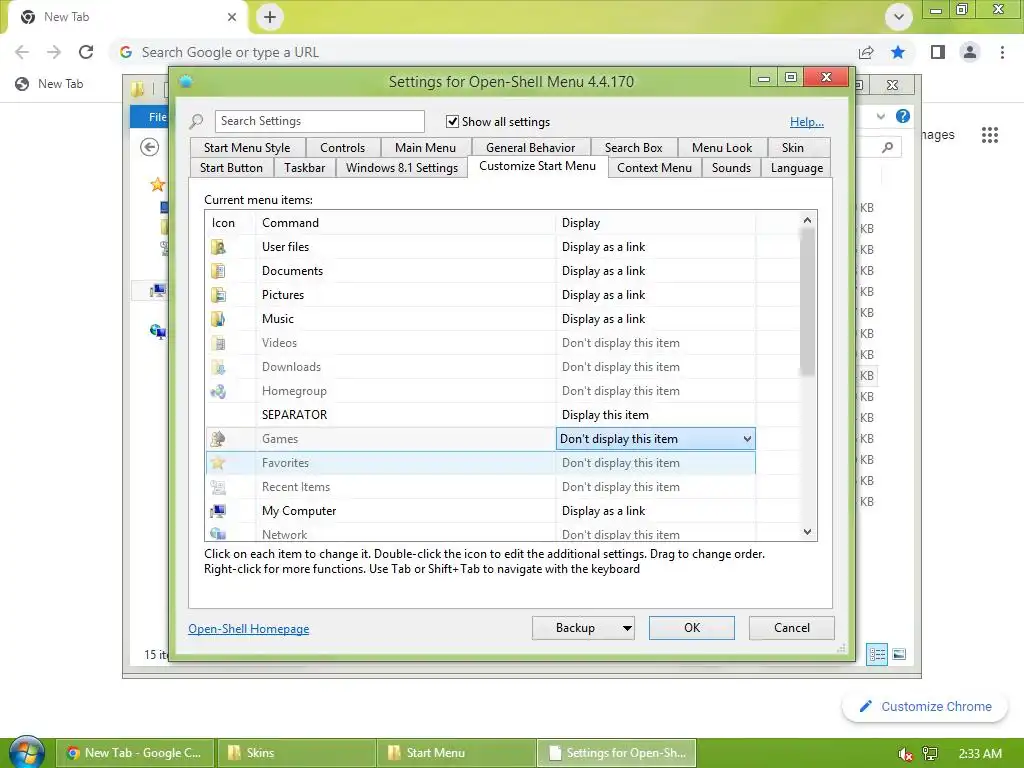This screenshot has width=1024, height=768.
Task: Open a new Chrome tab
Action: pos(270,17)
